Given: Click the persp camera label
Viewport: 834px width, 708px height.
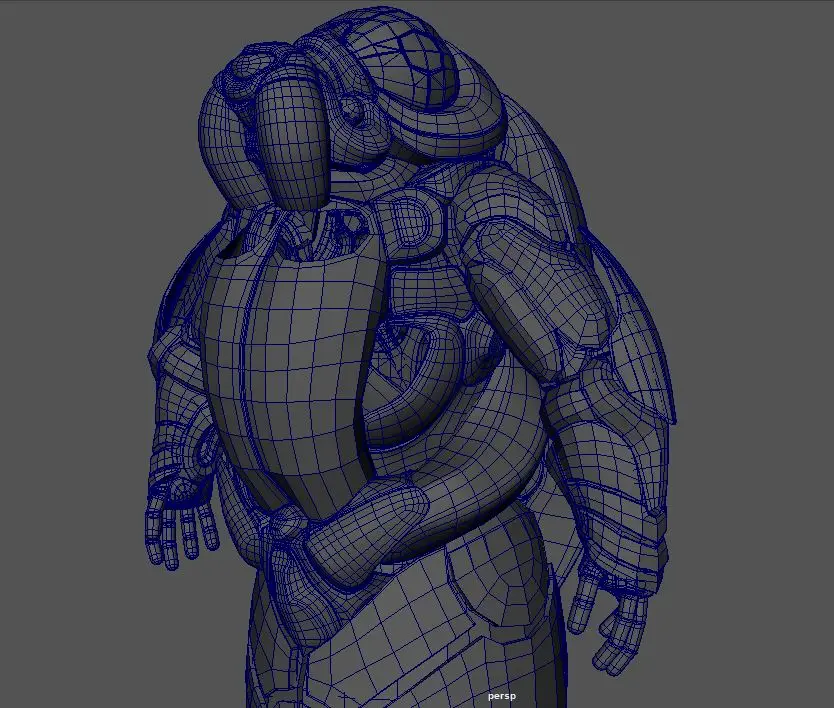Looking at the screenshot, I should click(502, 696).
